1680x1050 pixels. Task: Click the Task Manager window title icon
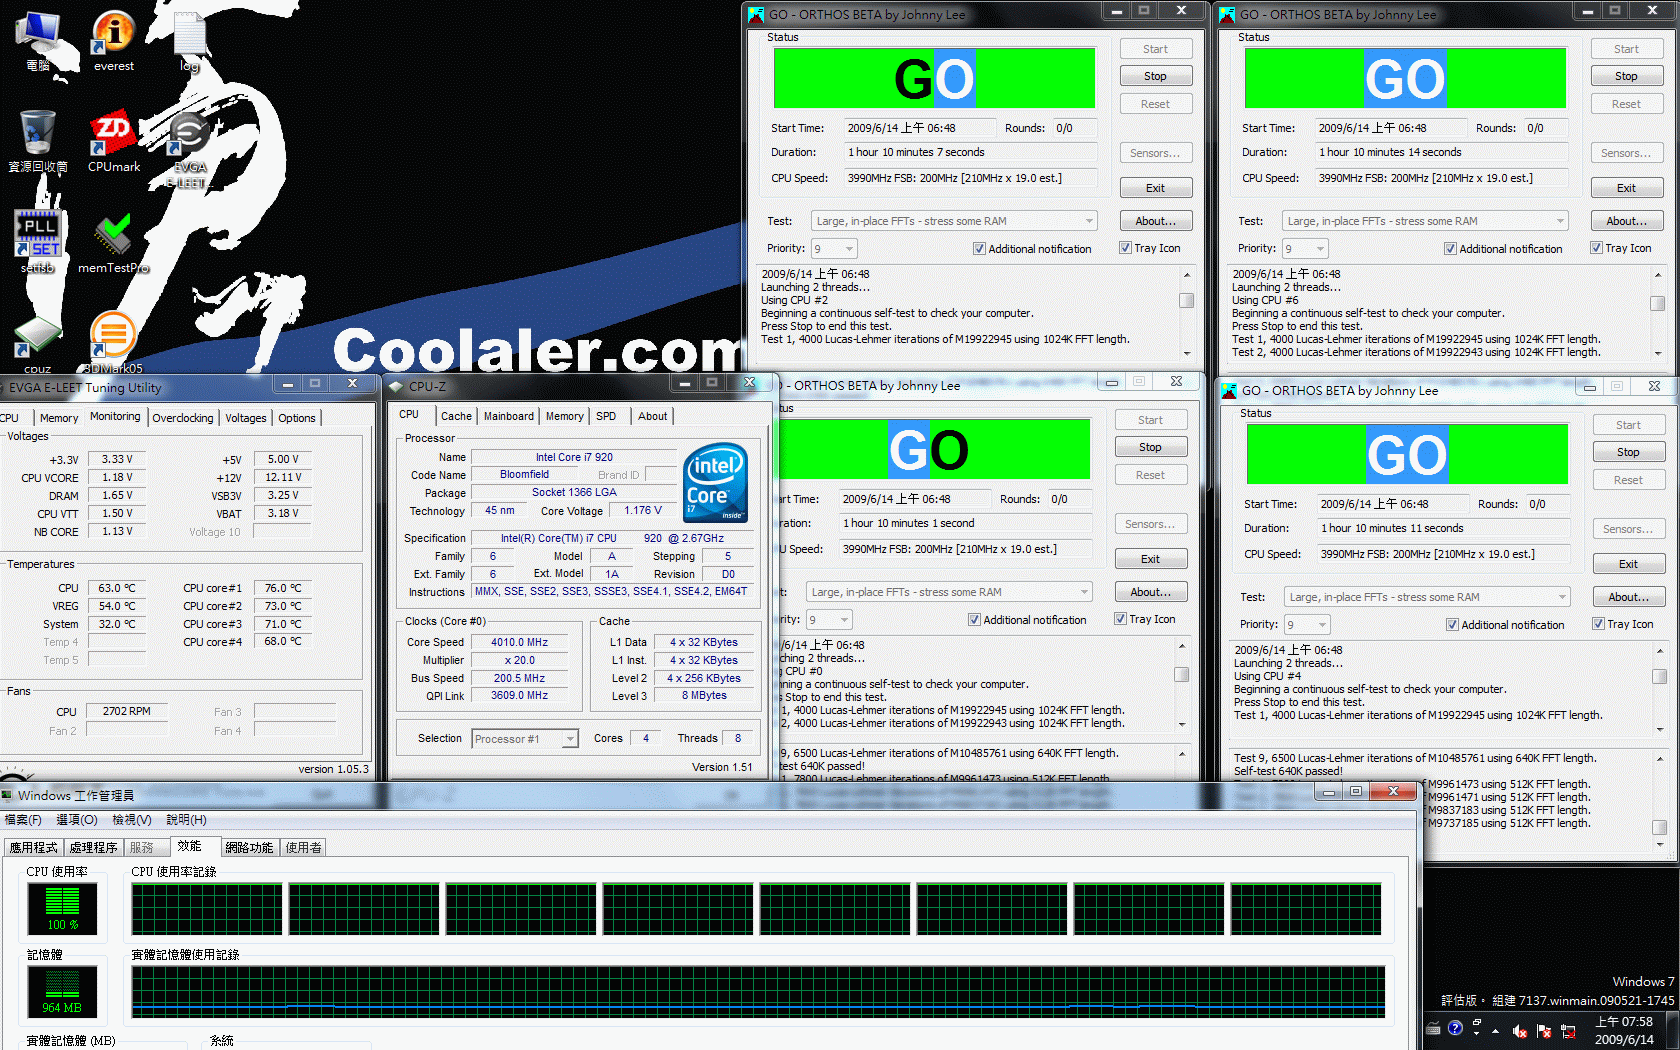7,795
